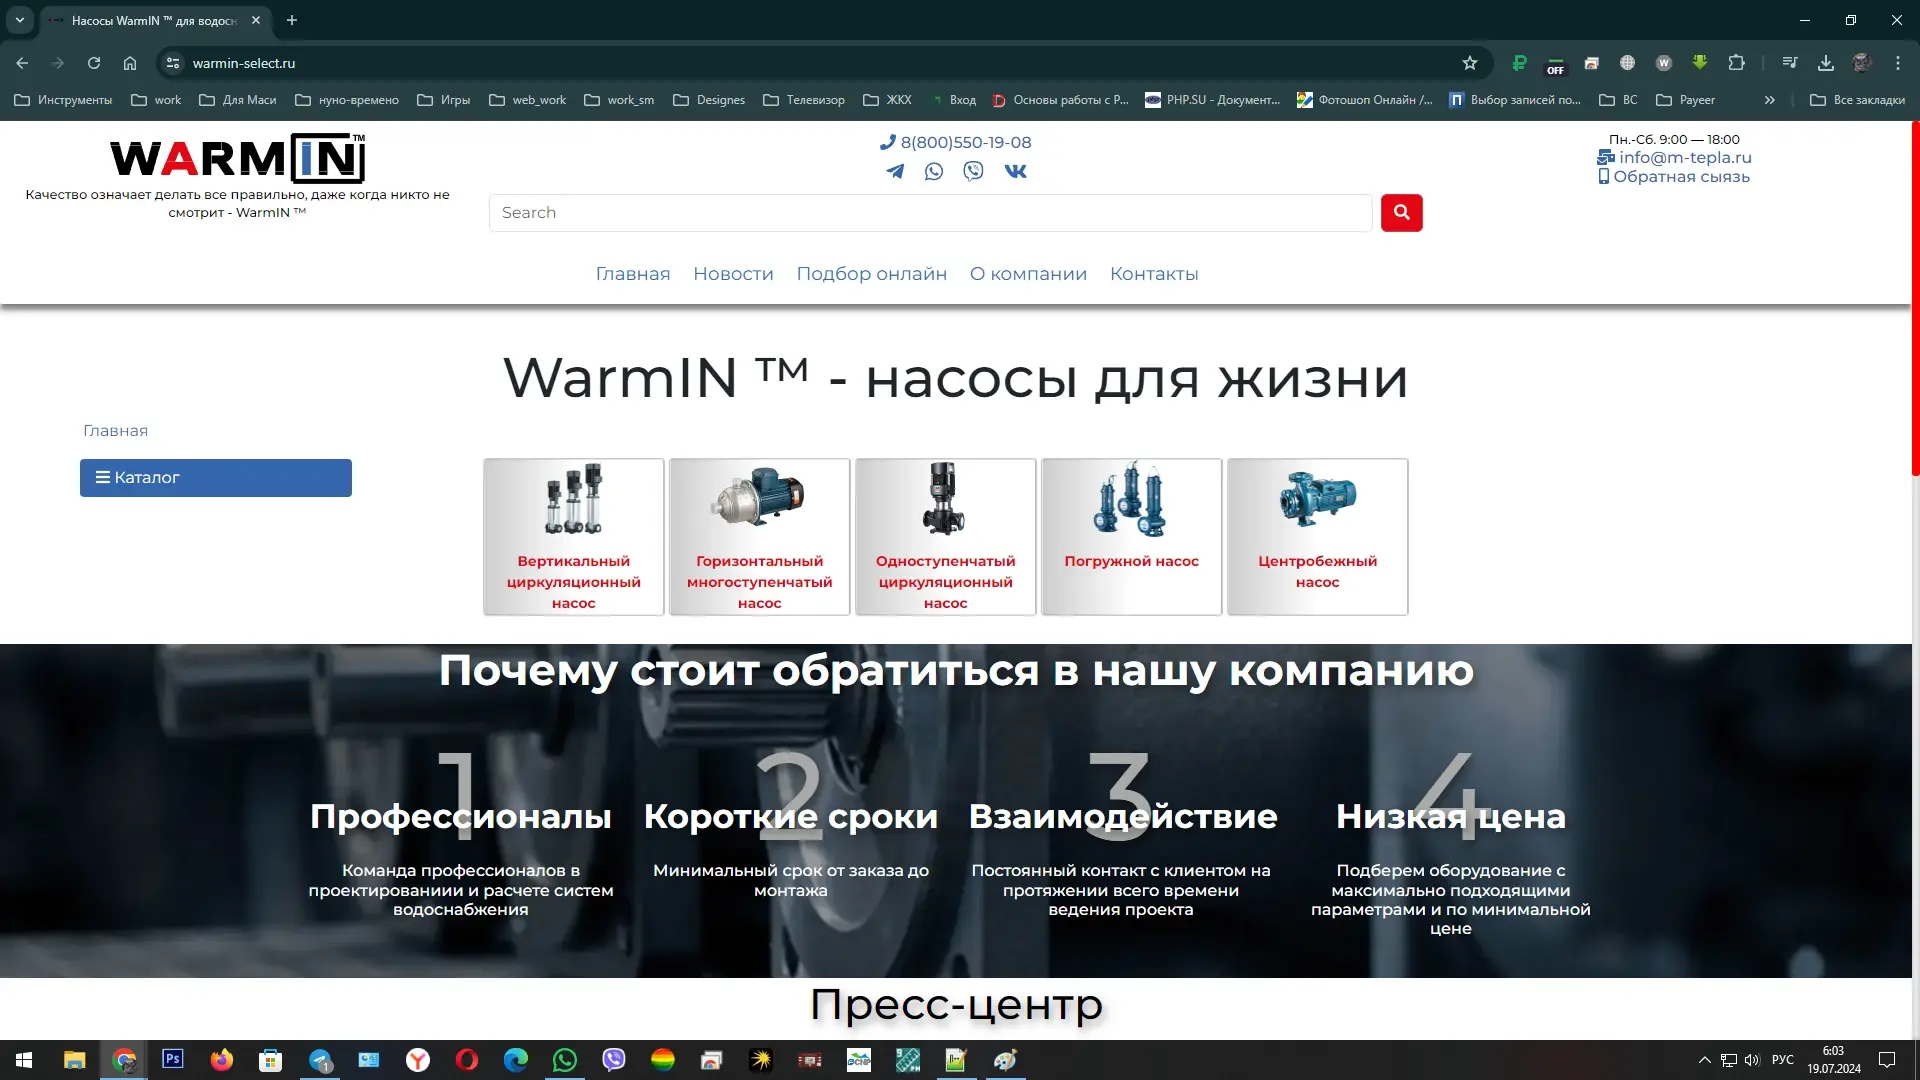Open Горизонтальный многоступенчатый насос card
The height and width of the screenshot is (1080, 1920).
[759, 537]
